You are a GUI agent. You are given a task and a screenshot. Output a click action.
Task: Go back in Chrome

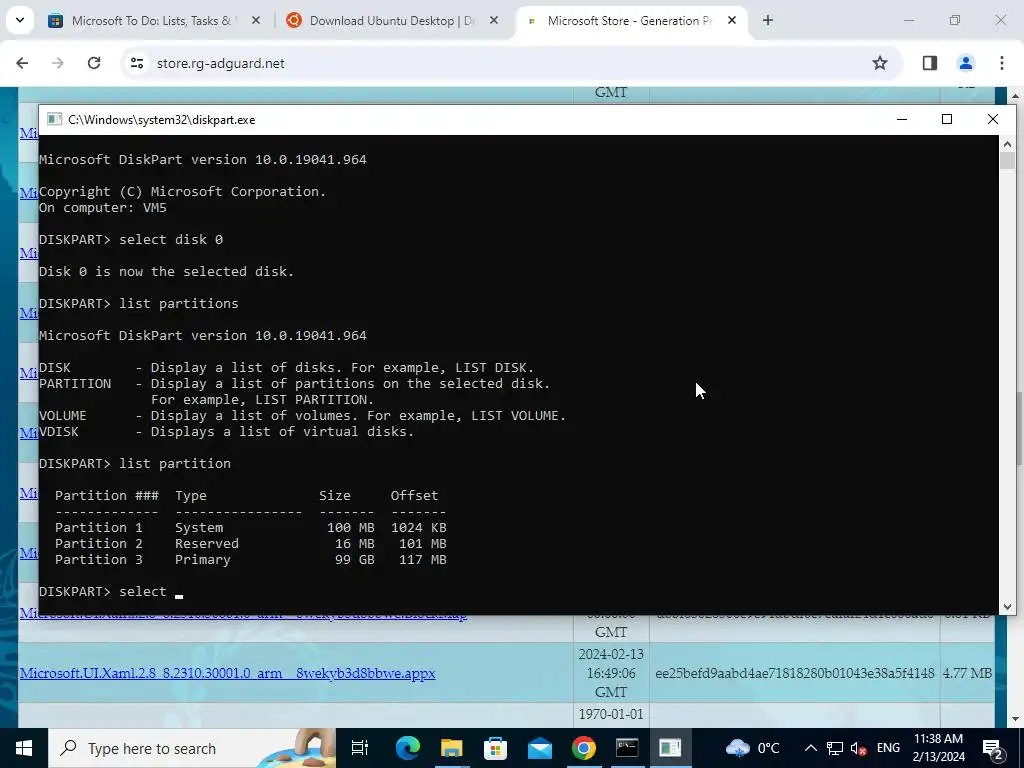22,63
